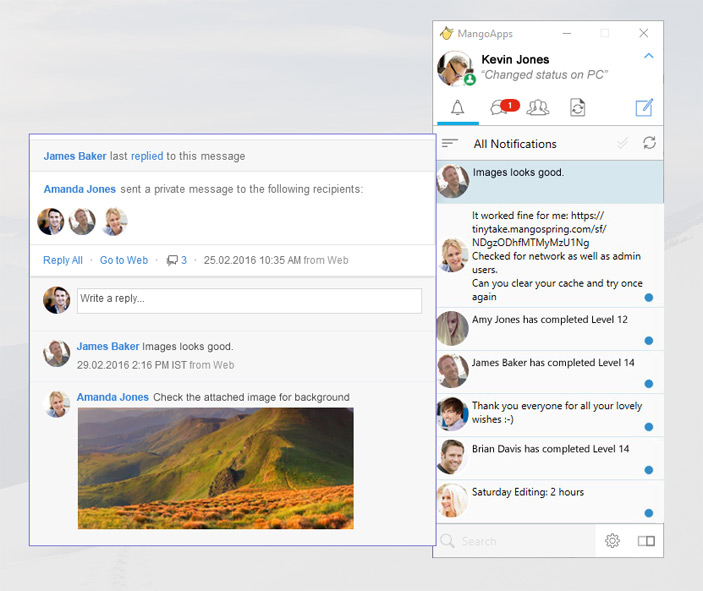Click unread dot on Brian Davis notification
This screenshot has height=591, width=703.
(x=649, y=470)
